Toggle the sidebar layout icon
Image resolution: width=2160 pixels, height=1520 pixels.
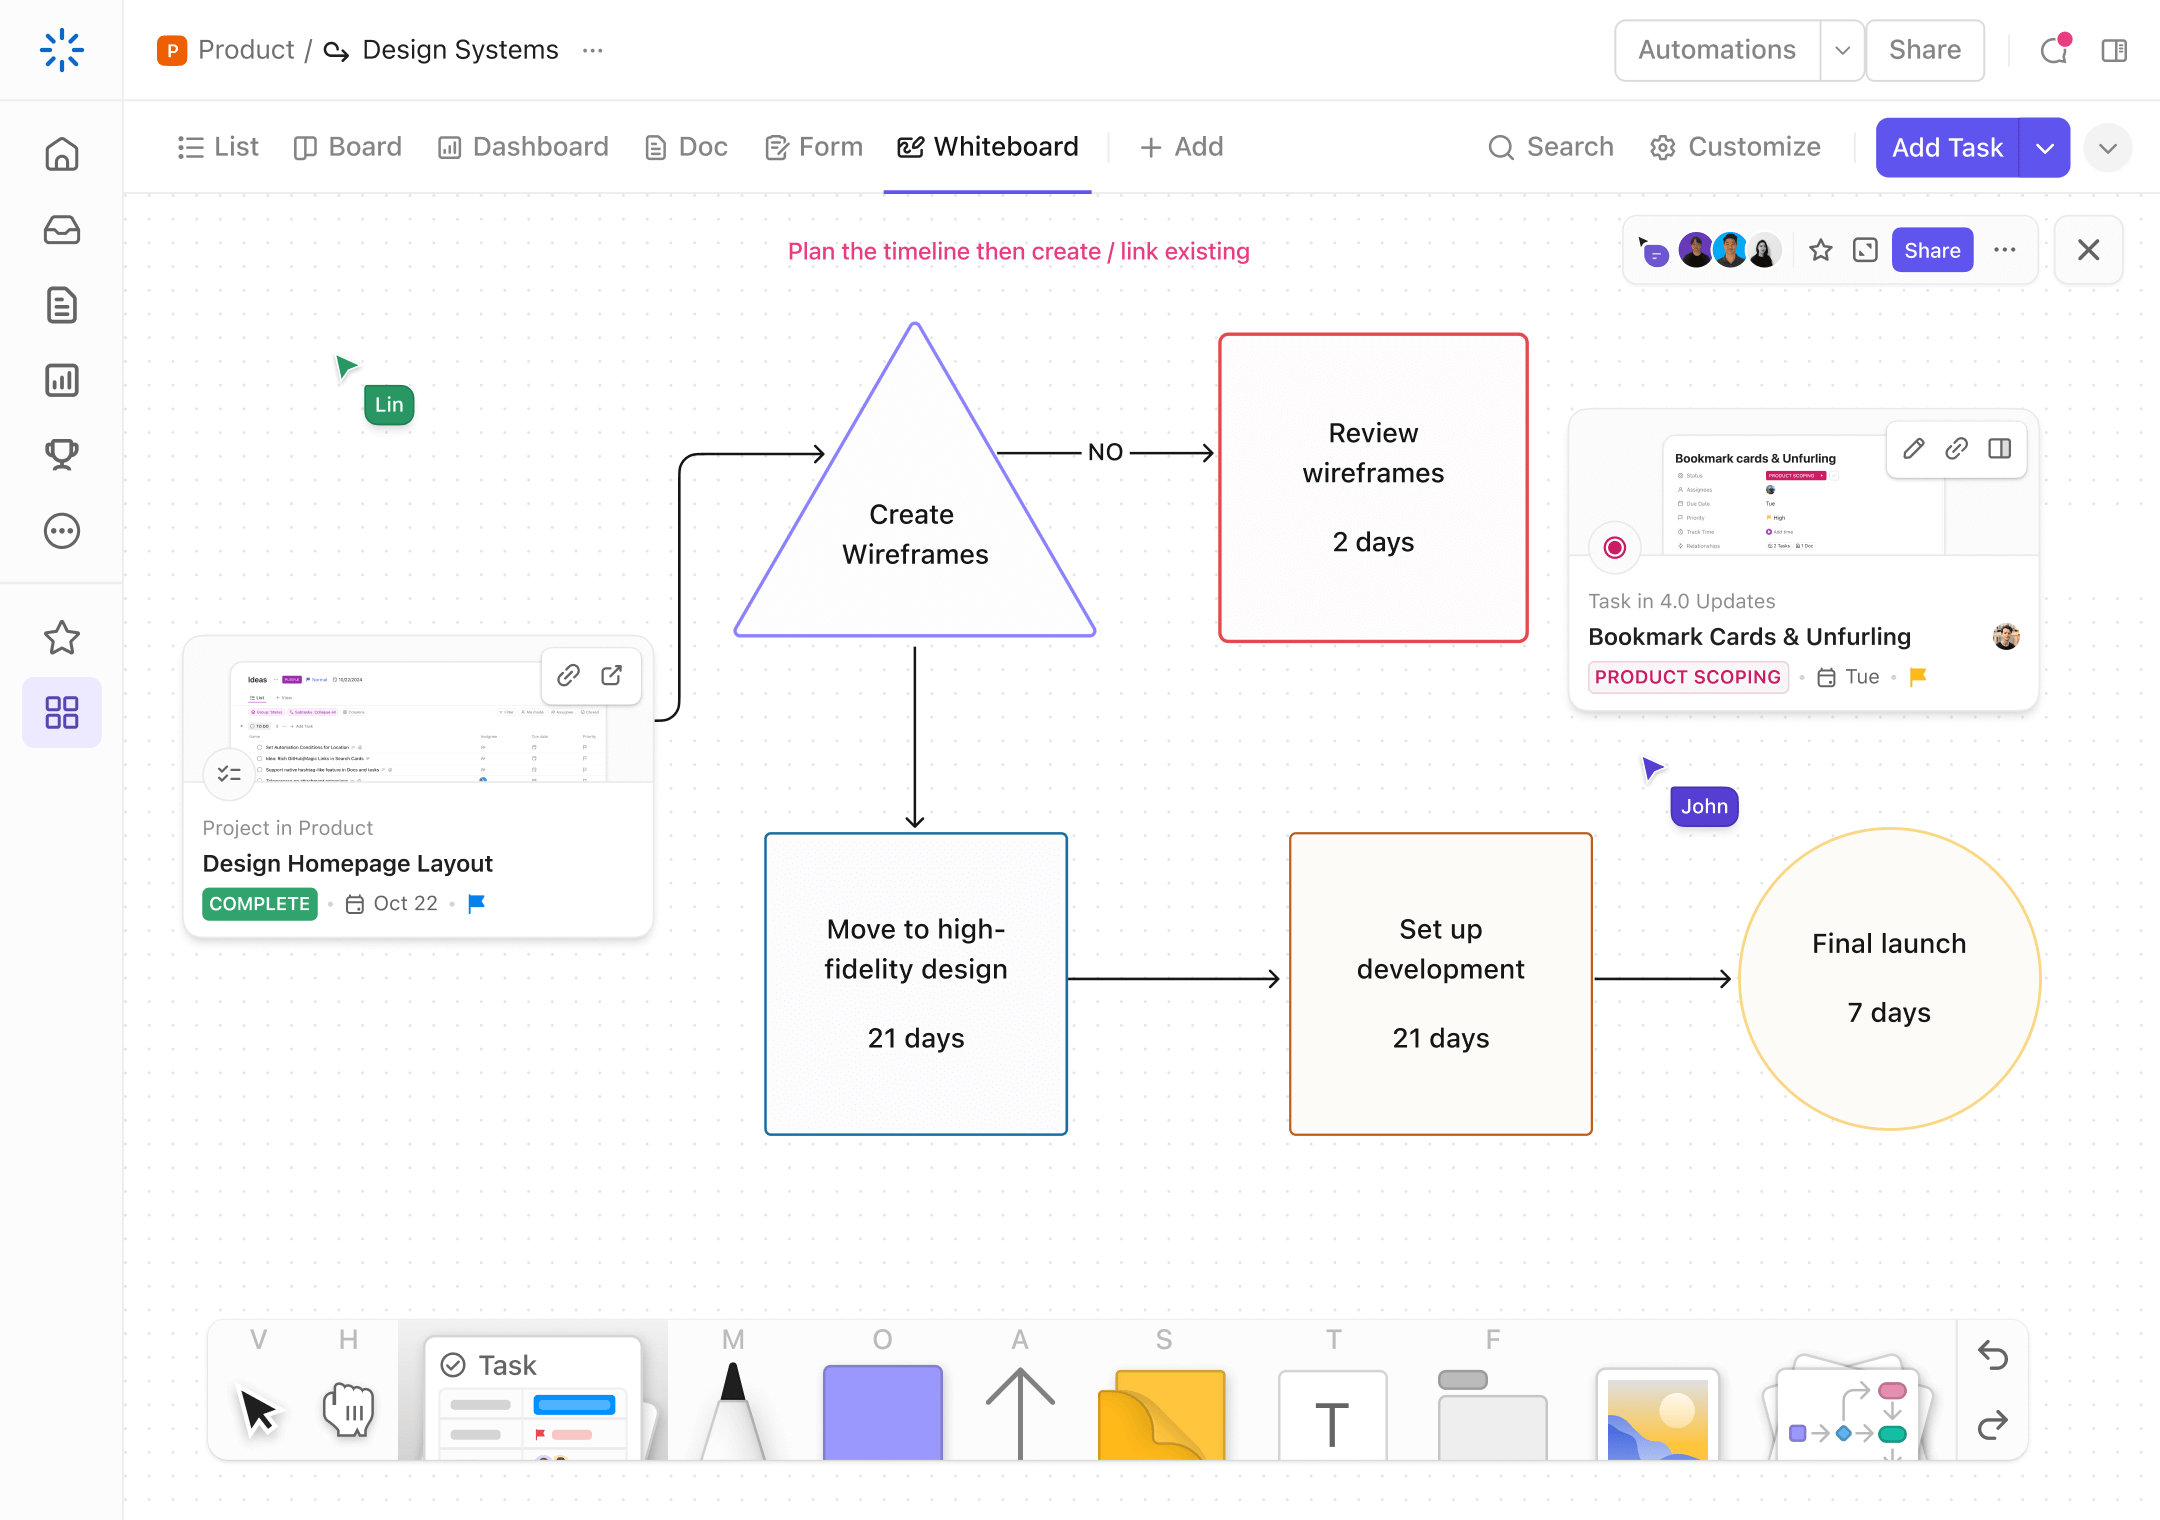coord(2112,49)
